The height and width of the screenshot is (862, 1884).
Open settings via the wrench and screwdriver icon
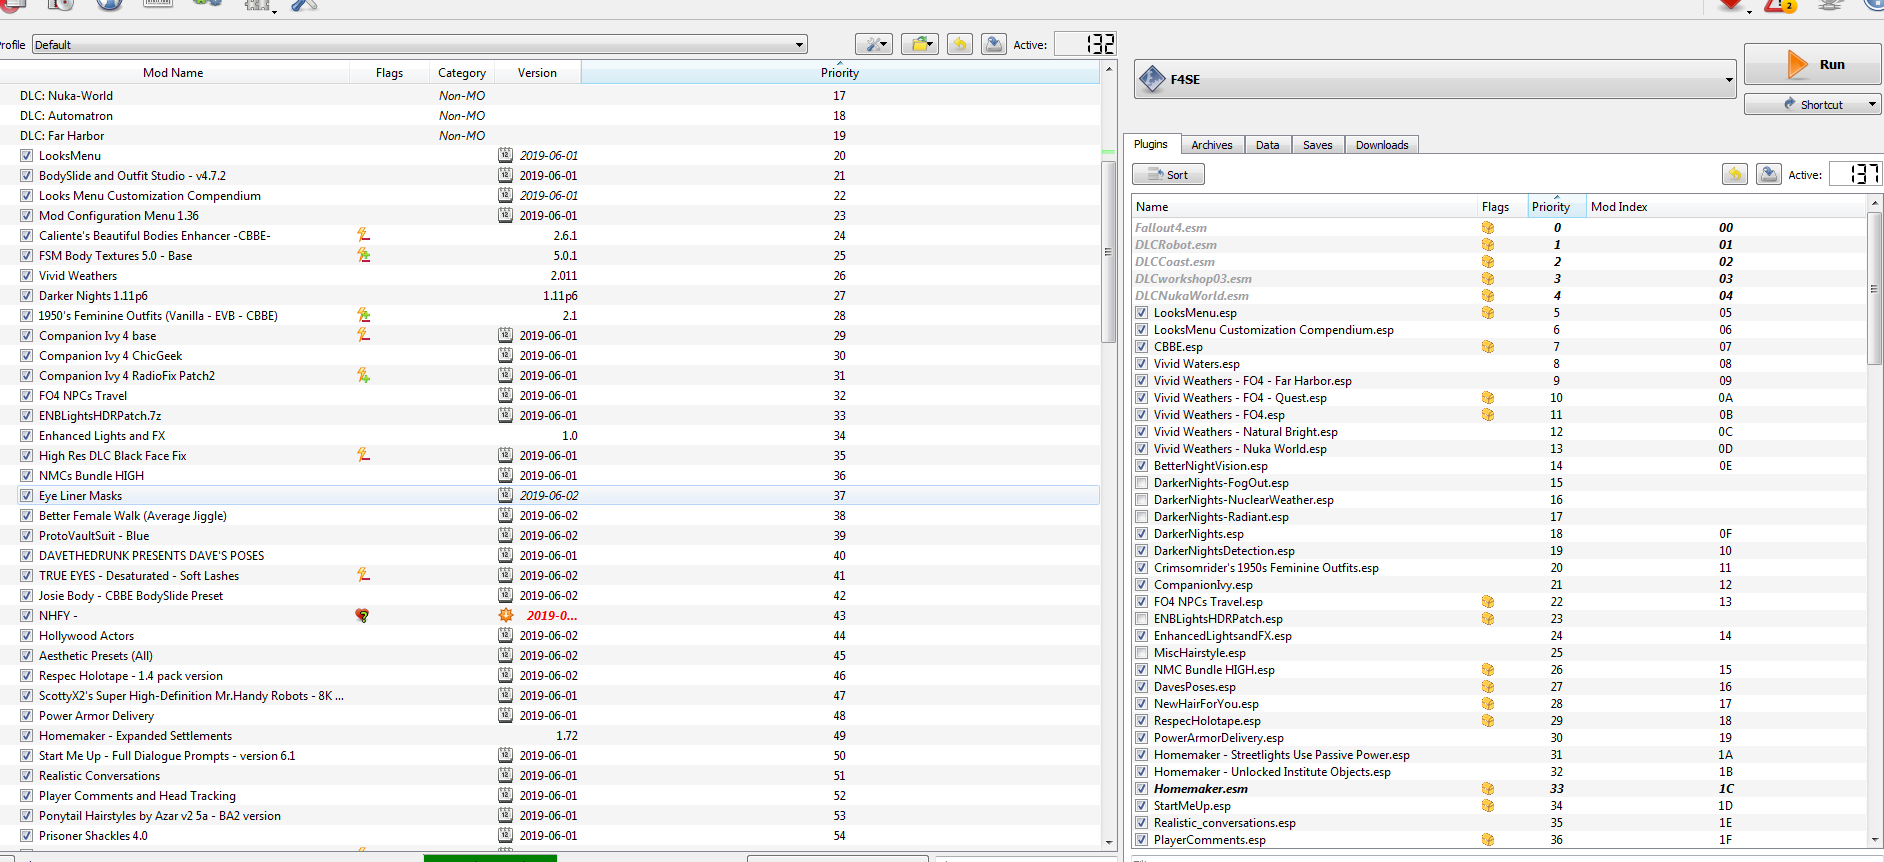304,5
